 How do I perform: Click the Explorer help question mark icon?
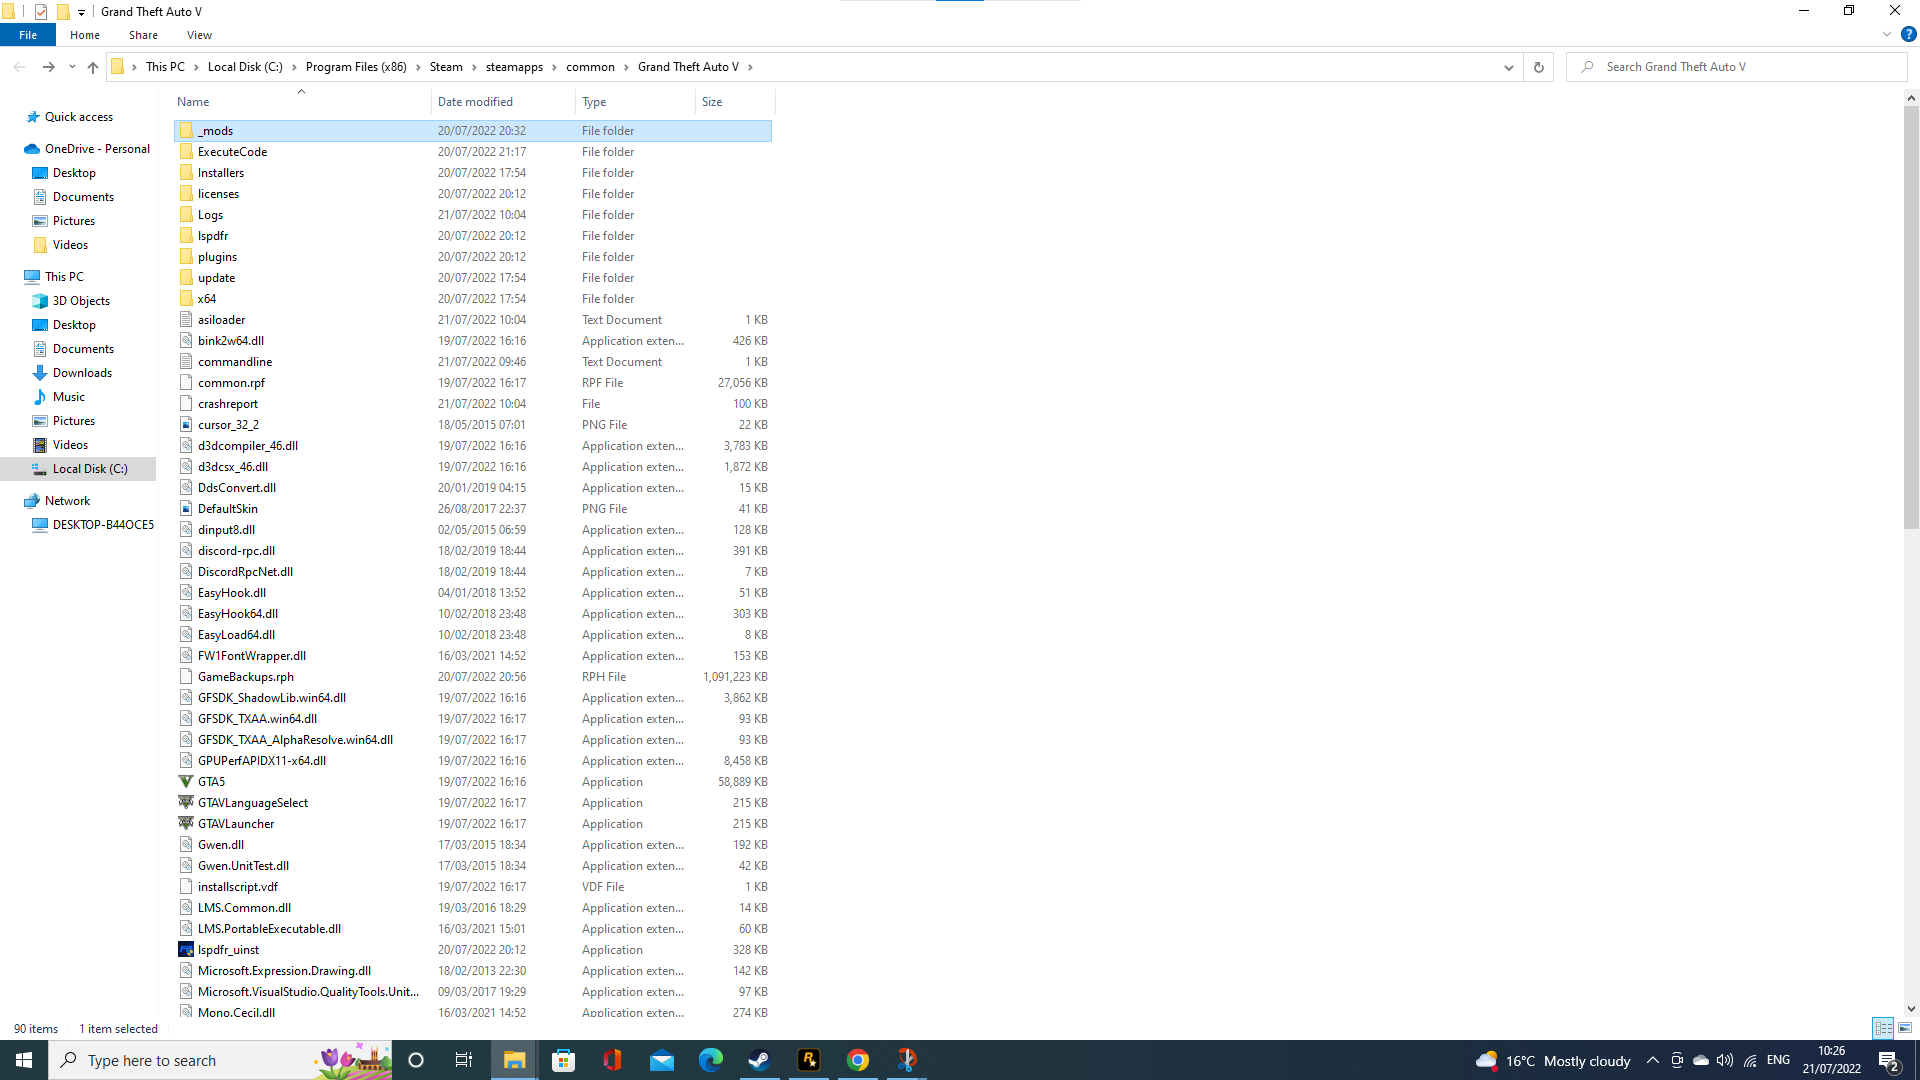click(1908, 35)
